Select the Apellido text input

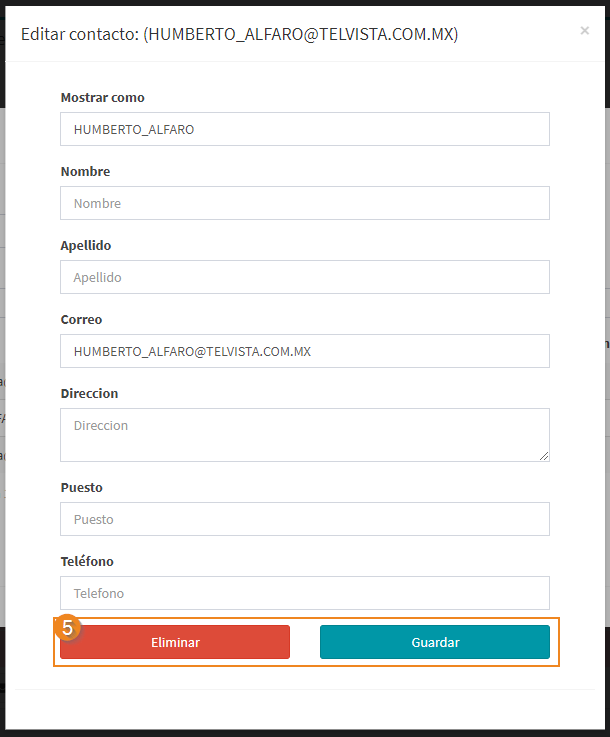coord(305,277)
